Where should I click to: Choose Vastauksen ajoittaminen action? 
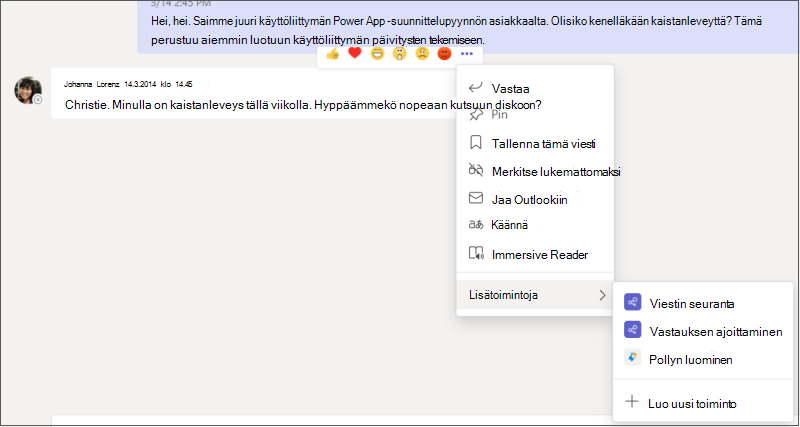[x=703, y=331]
